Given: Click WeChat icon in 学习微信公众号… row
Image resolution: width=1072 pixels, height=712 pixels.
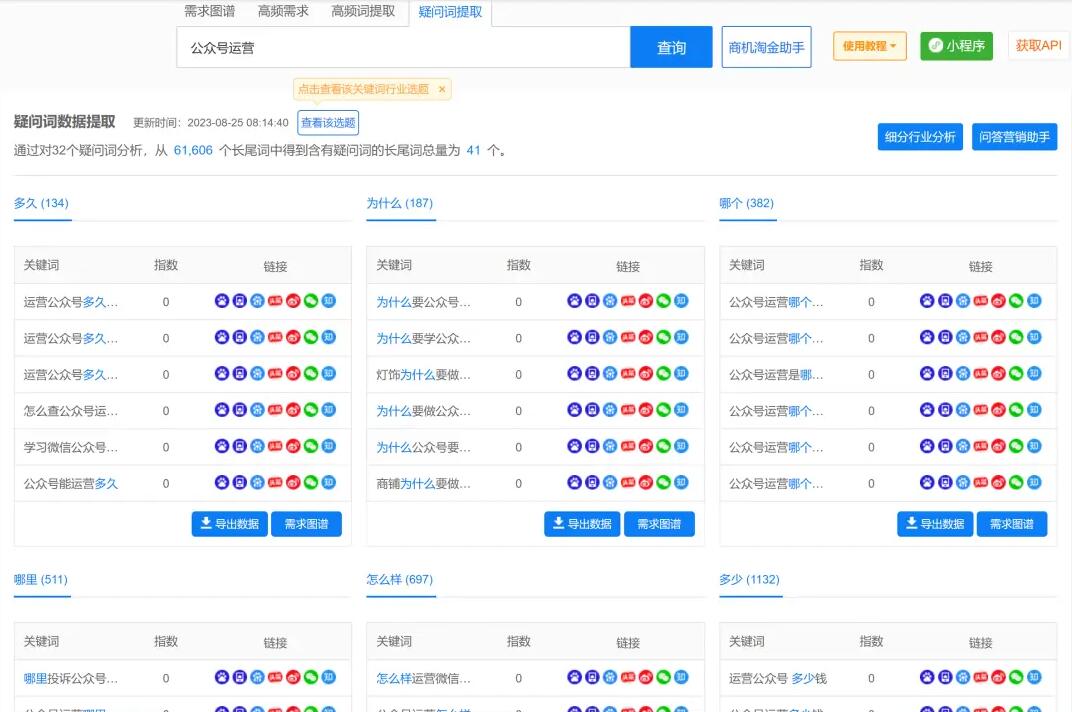Looking at the screenshot, I should click(311, 446).
